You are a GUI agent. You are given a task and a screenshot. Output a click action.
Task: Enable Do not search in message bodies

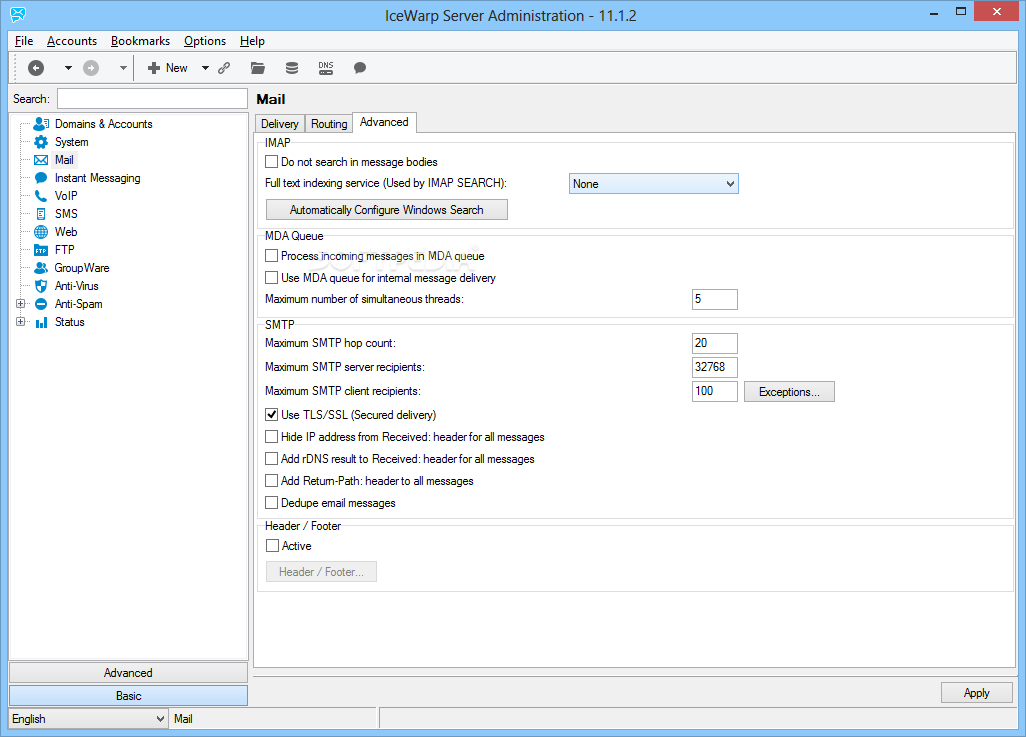(272, 162)
